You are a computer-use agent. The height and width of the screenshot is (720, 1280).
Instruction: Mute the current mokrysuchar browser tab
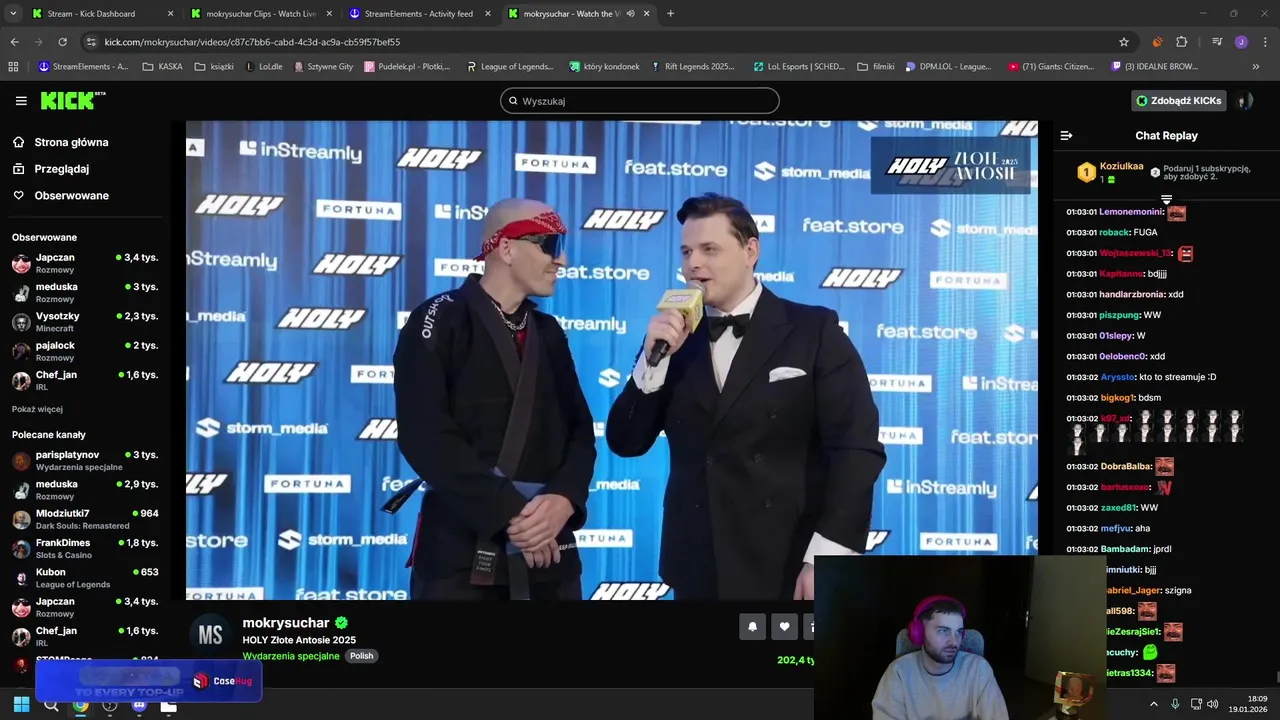point(630,14)
